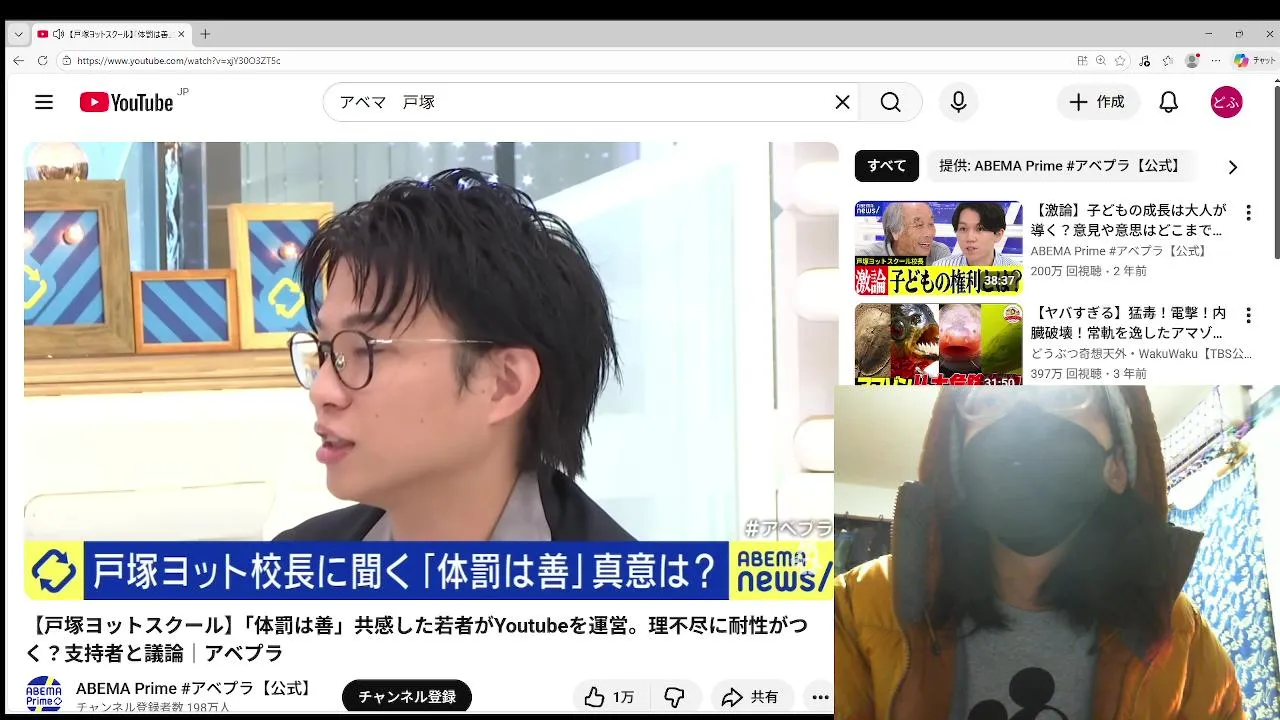Open title 【ヤバすぎる】猛毒!電撃!
Screen dimensions: 1280x720
click(x=1128, y=323)
